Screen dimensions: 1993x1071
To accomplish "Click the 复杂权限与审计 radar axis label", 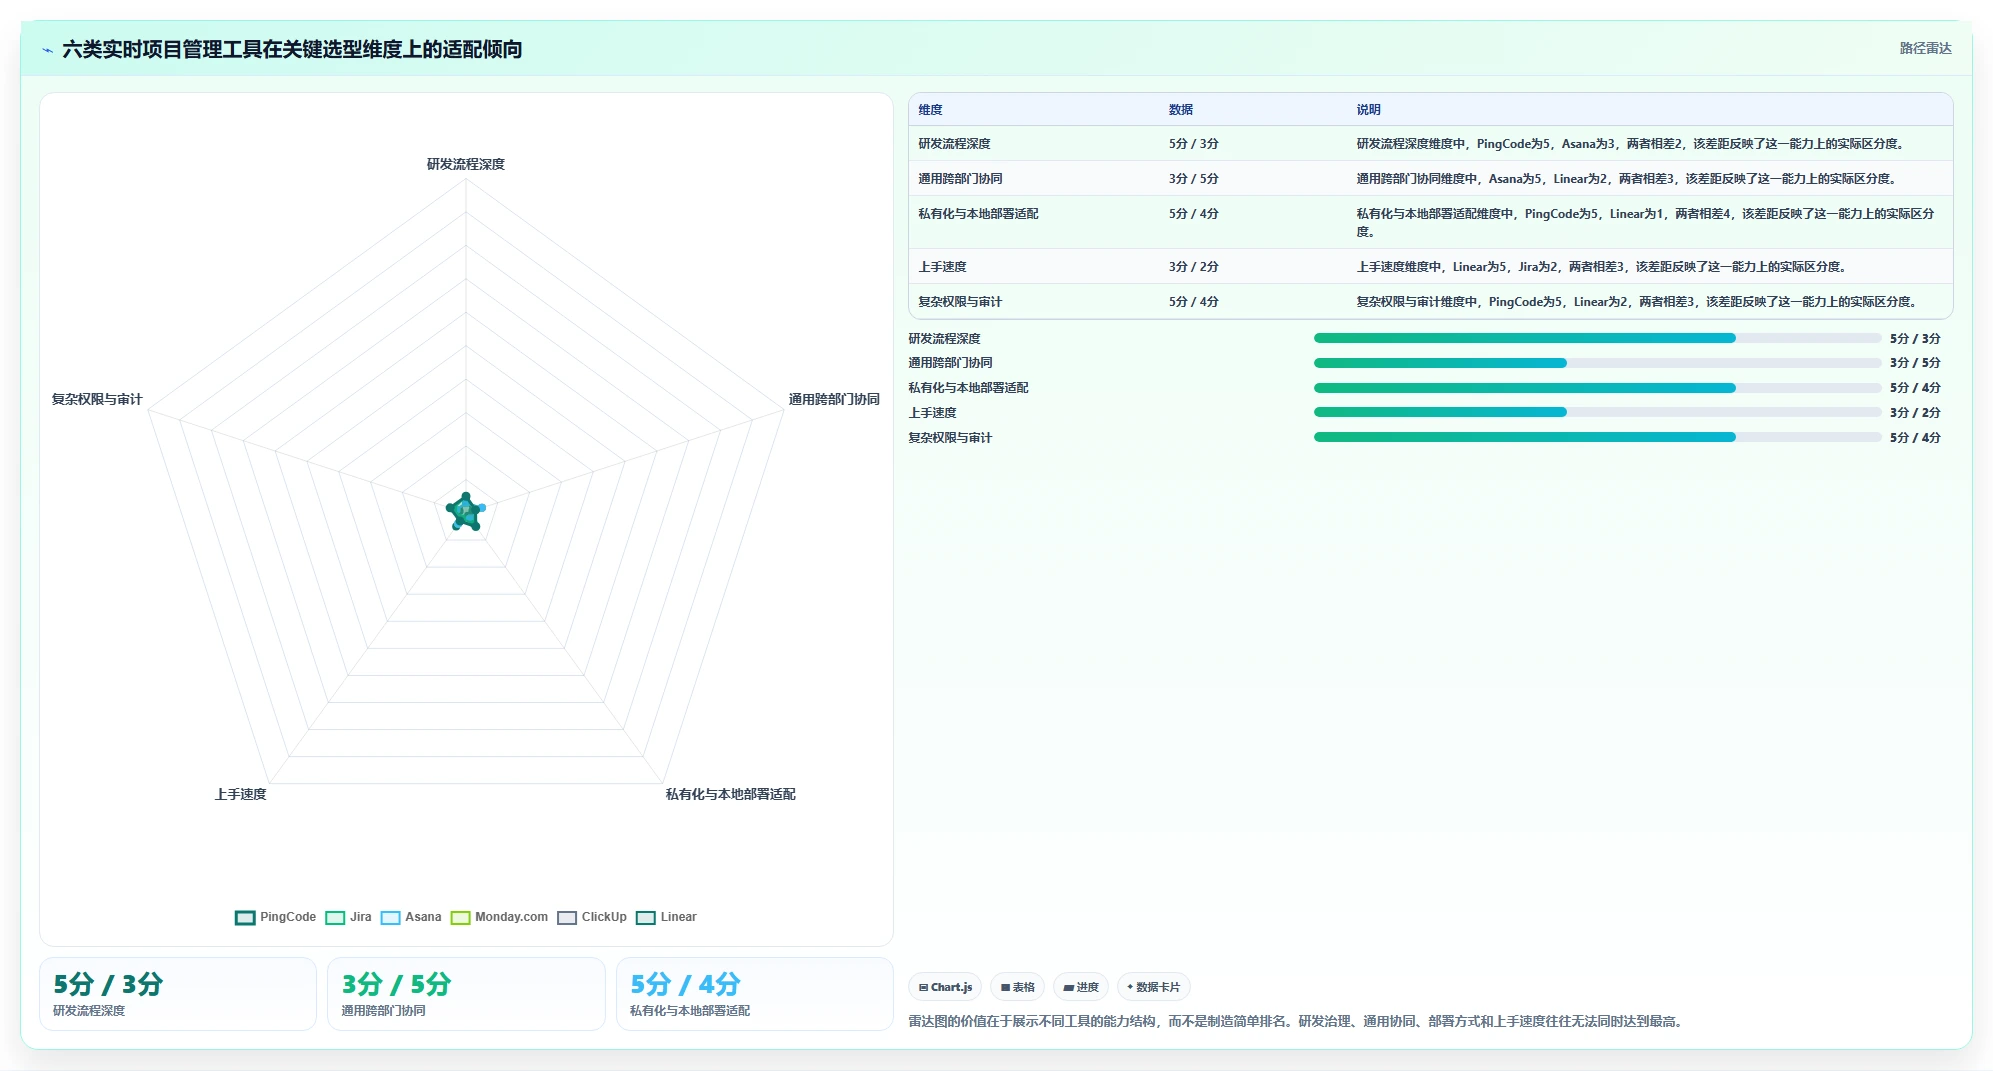I will (97, 399).
